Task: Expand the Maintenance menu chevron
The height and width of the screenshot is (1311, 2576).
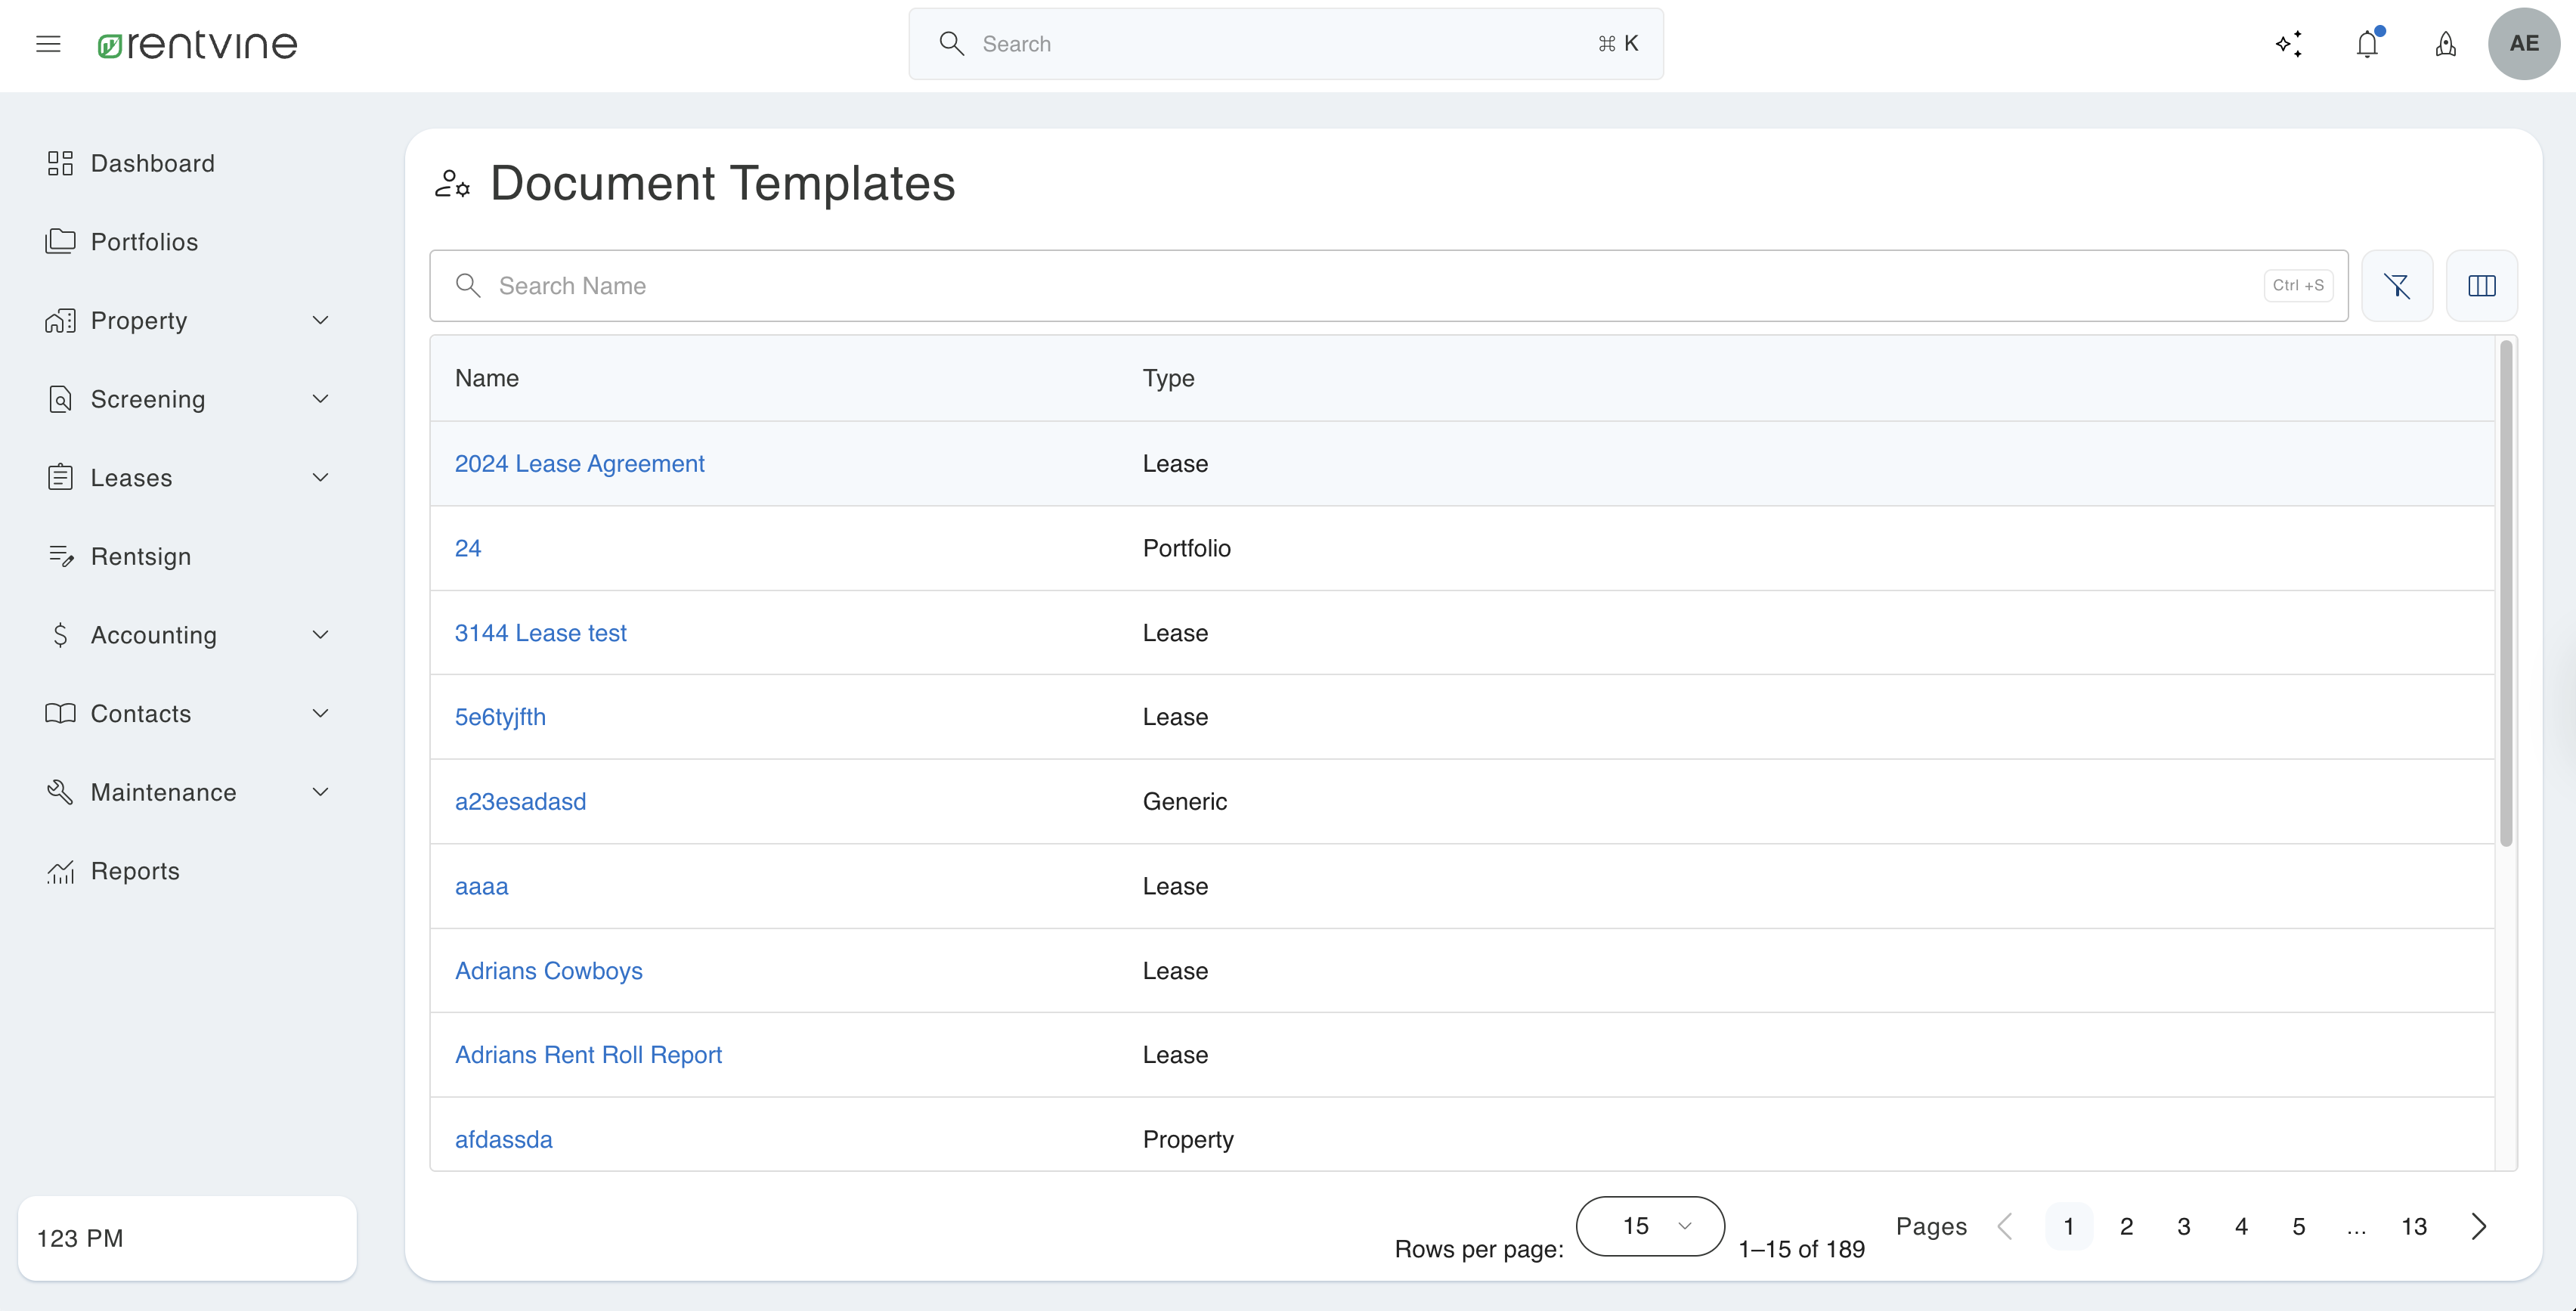Action: coord(320,792)
